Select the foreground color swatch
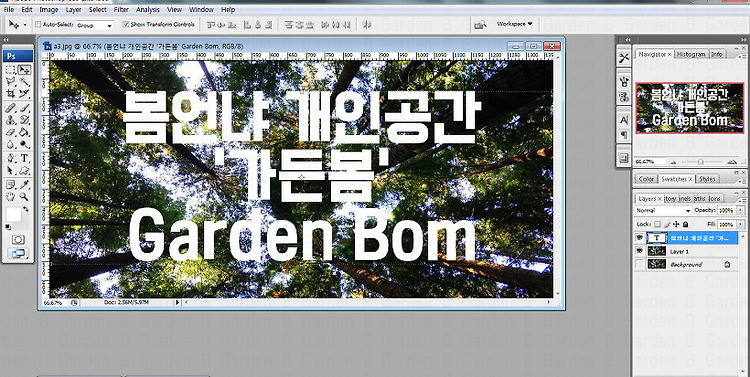750x377 pixels. pos(13,215)
